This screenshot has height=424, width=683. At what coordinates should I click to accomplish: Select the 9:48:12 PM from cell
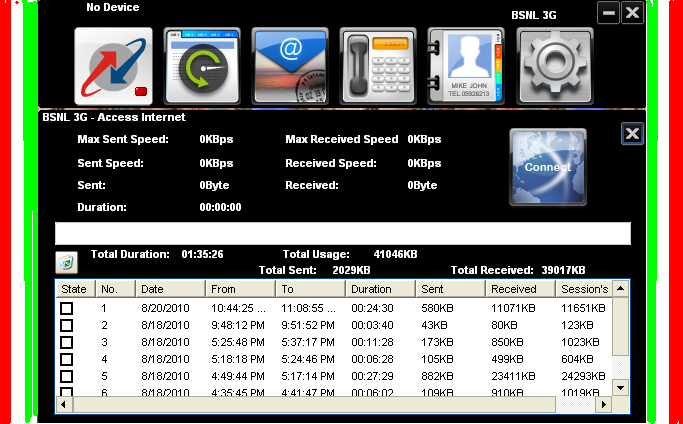pos(238,325)
